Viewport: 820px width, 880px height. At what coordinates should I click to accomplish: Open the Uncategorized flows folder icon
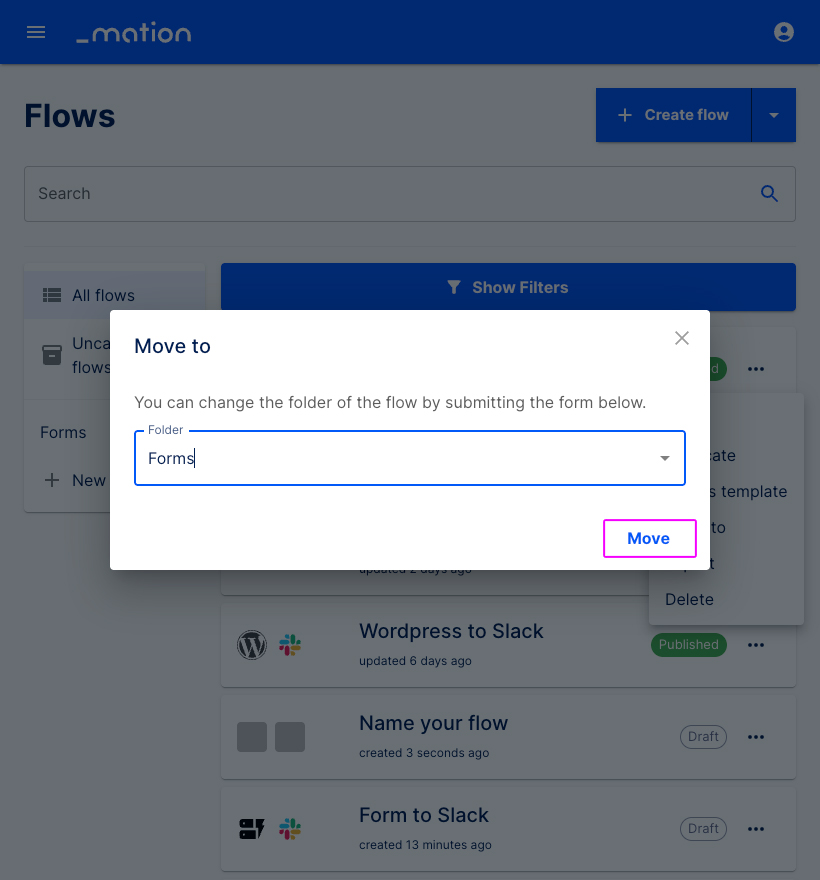51,355
